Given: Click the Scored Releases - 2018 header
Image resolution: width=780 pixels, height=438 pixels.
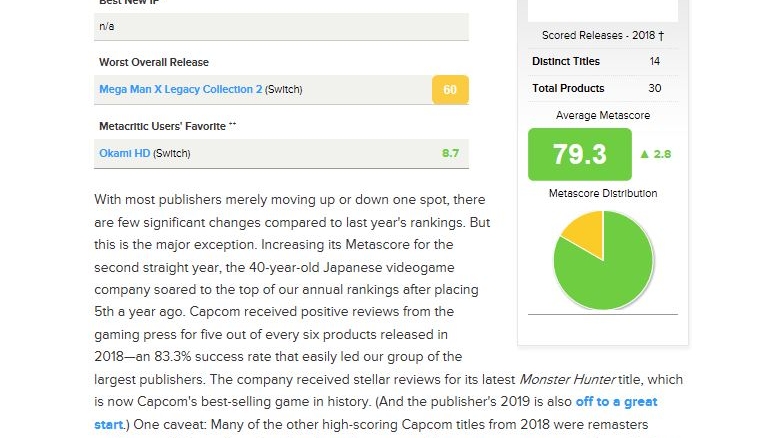Looking at the screenshot, I should tap(602, 35).
